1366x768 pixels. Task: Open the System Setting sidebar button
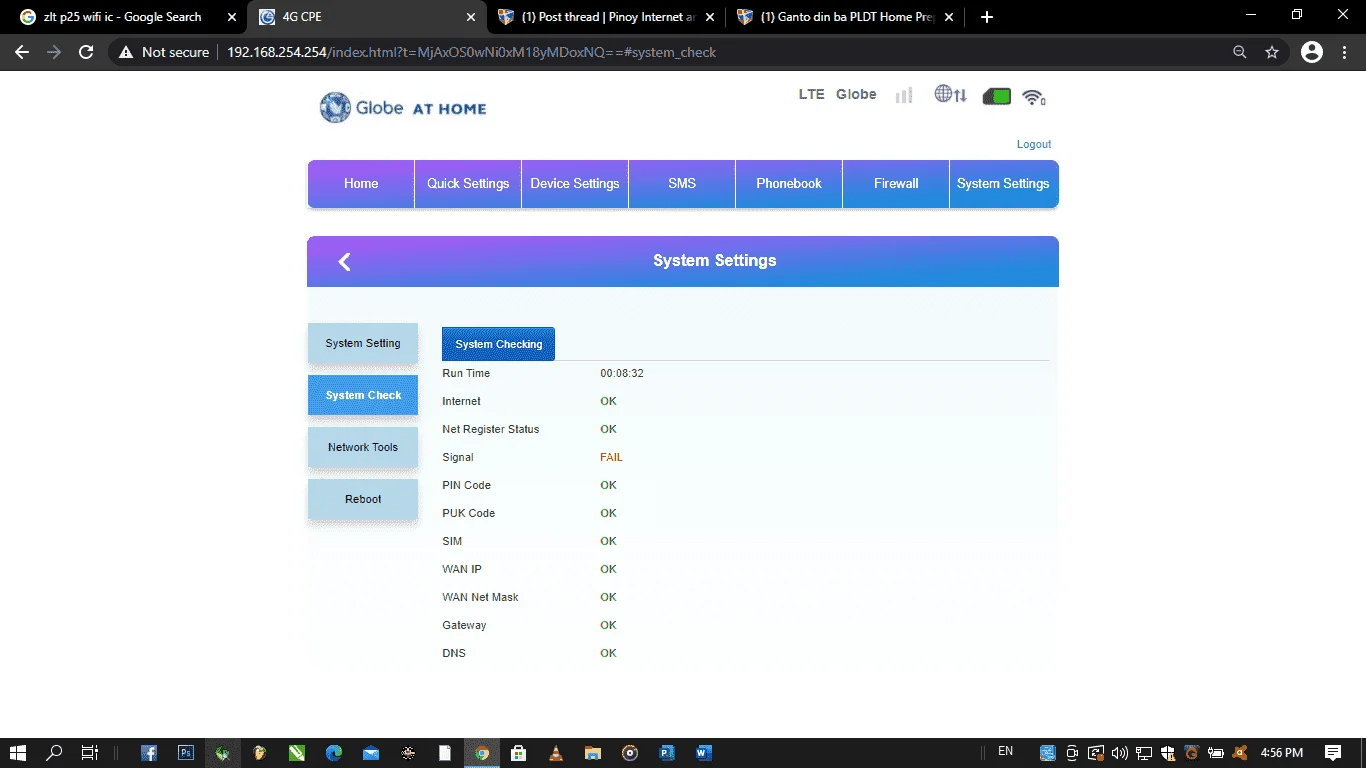363,343
